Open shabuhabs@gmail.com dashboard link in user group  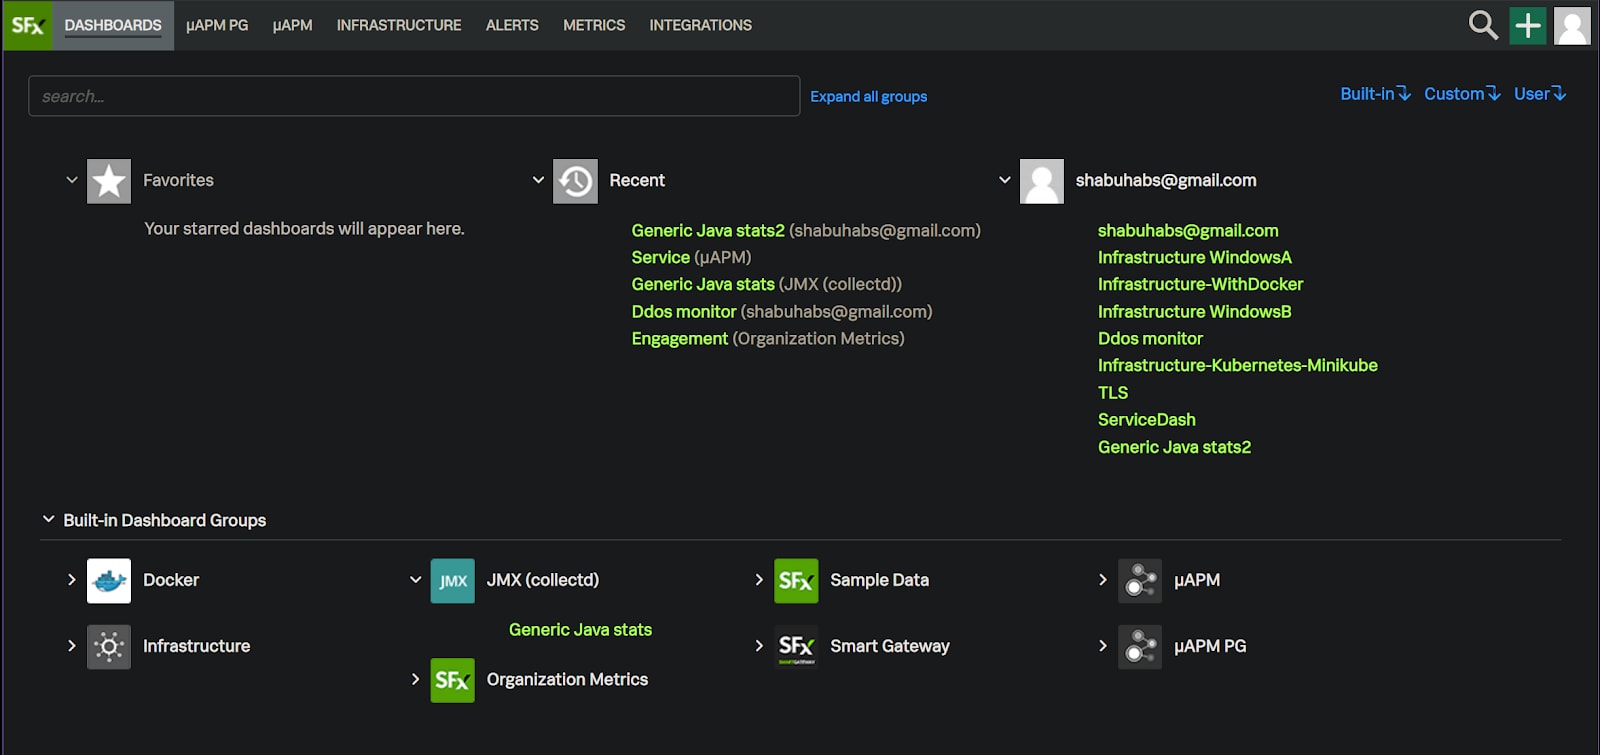tap(1188, 231)
